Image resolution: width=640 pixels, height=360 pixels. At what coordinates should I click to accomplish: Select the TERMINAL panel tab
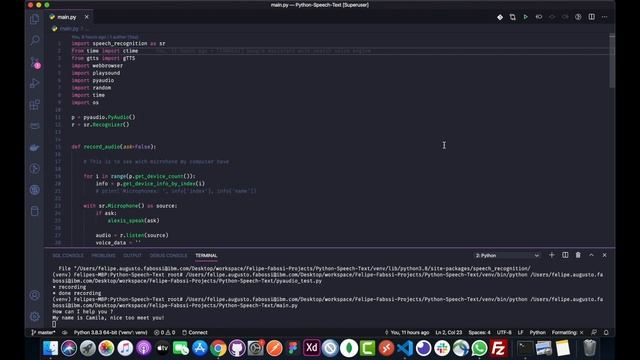pos(206,256)
